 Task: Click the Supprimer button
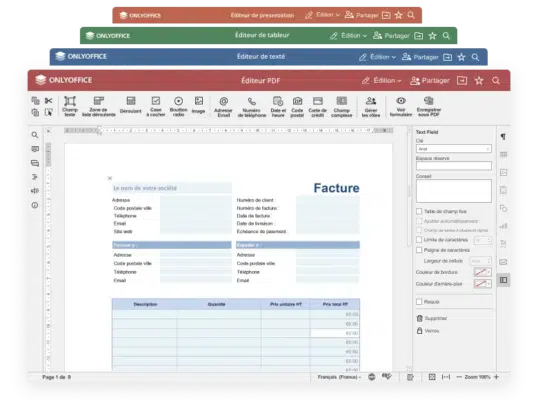pyautogui.click(x=432, y=318)
